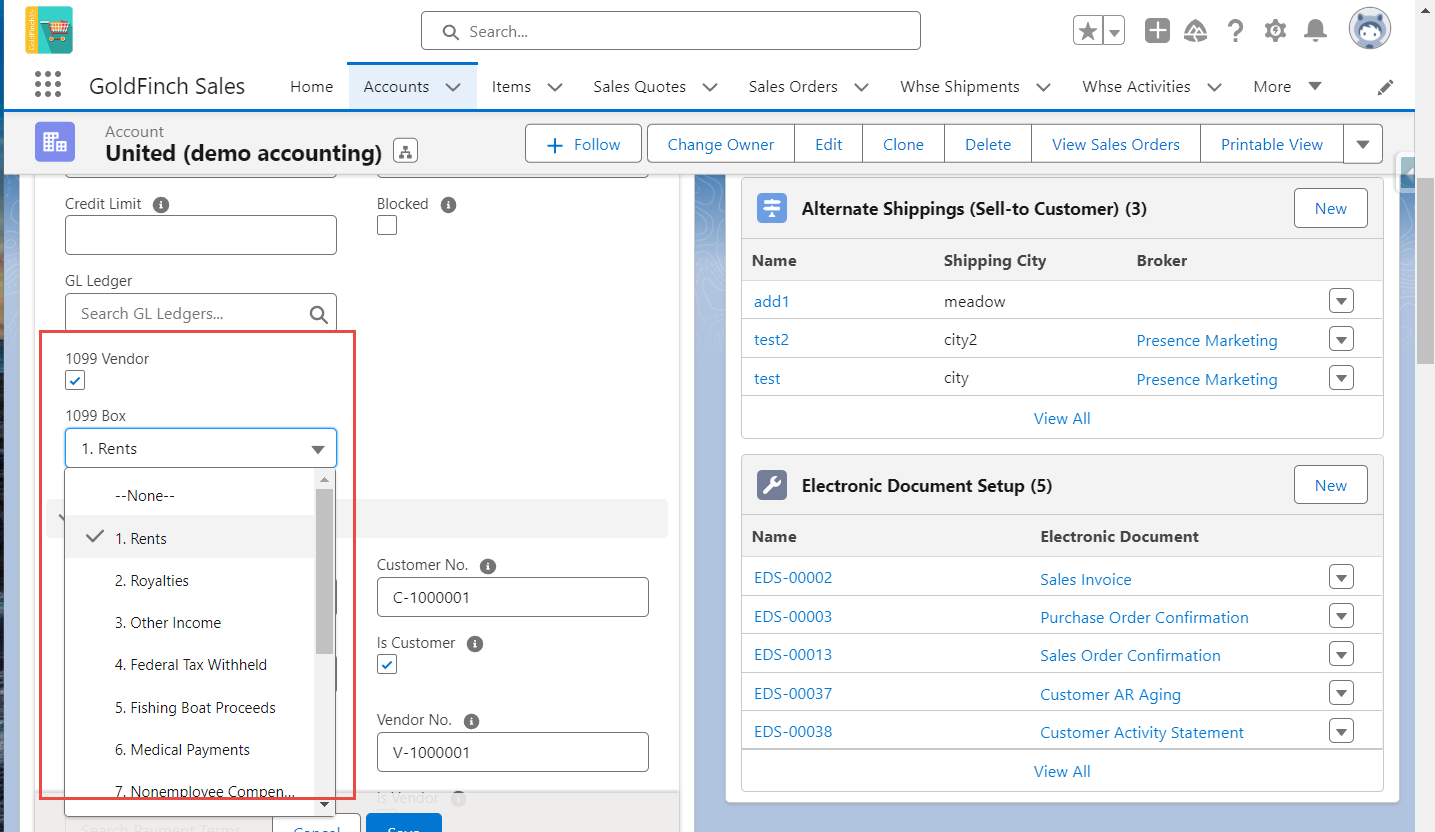Image resolution: width=1435 pixels, height=832 pixels.
Task: Show Is Customer info icon
Action: [475, 644]
